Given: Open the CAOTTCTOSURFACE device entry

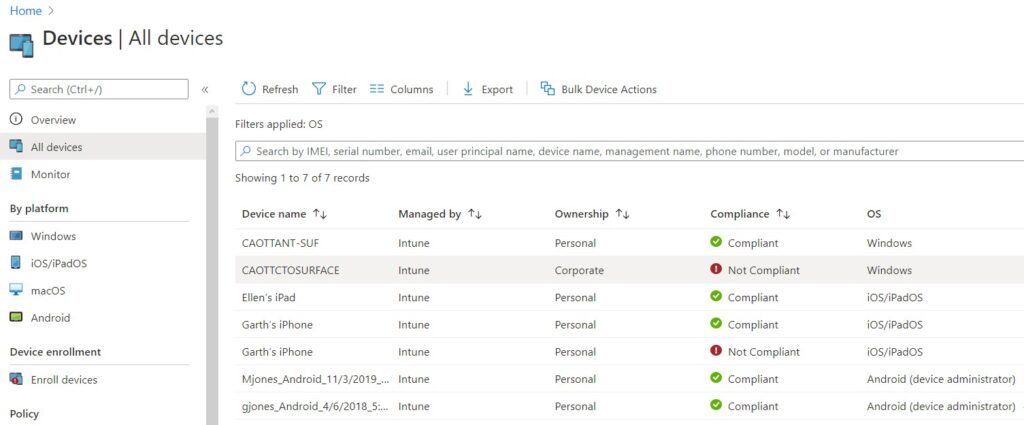Looking at the screenshot, I should coord(291,270).
